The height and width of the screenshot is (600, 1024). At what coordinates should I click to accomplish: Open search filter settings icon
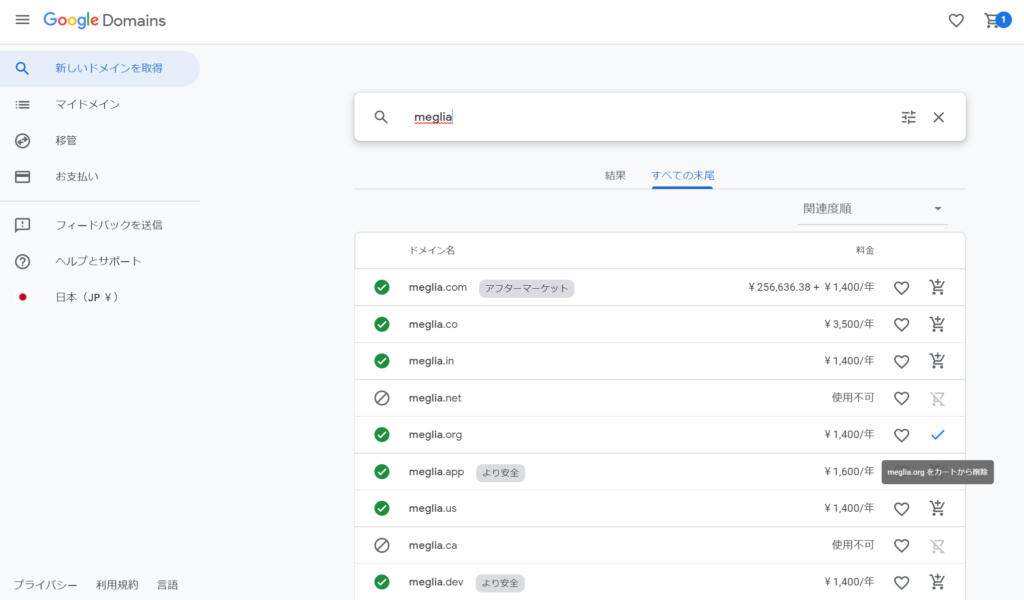click(908, 117)
